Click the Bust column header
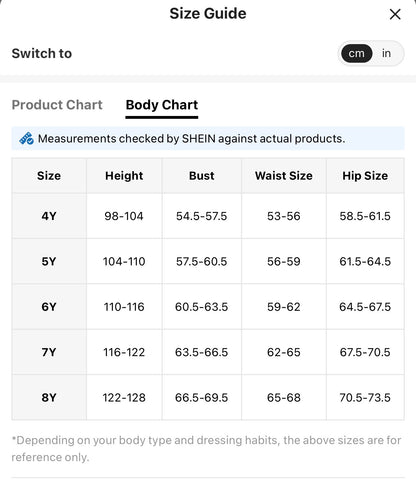 202,176
